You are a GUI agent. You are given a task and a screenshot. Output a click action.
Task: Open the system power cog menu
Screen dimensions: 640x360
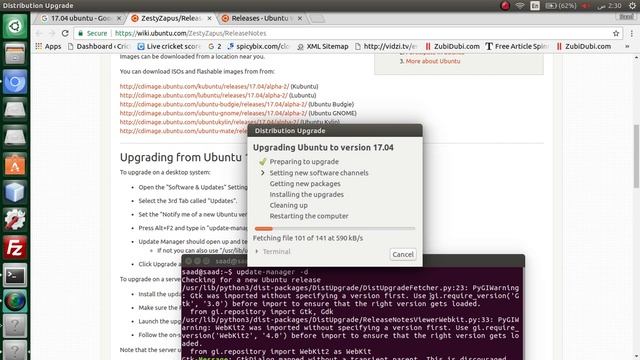pyautogui.click(x=632, y=6)
